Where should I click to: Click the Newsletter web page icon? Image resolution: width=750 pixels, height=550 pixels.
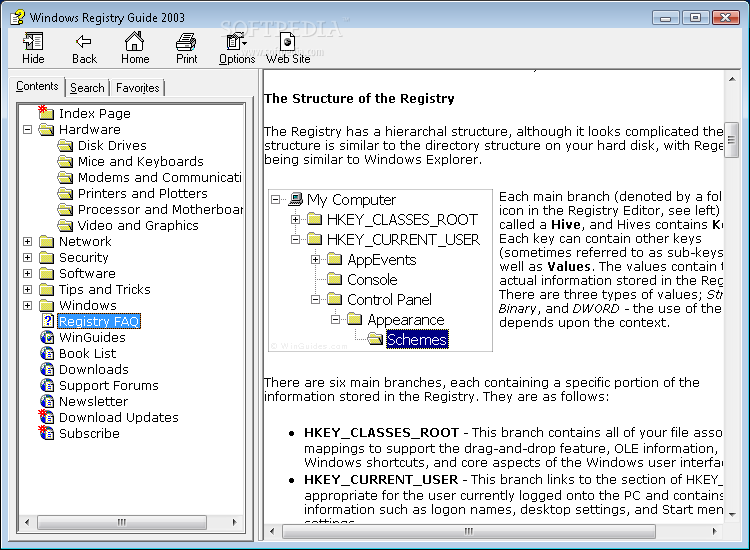(x=47, y=401)
